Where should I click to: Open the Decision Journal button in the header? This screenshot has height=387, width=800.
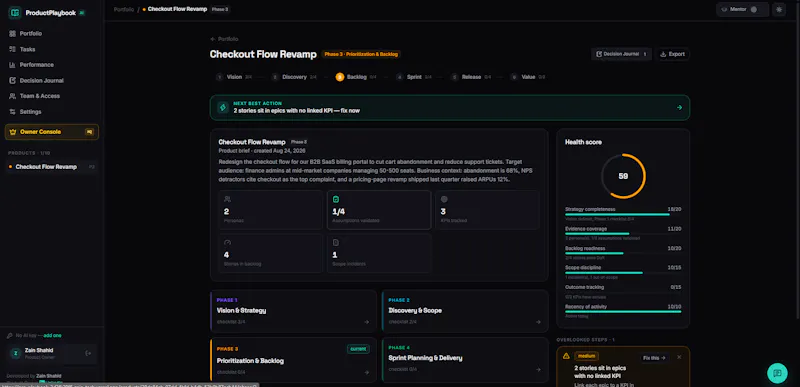point(621,54)
